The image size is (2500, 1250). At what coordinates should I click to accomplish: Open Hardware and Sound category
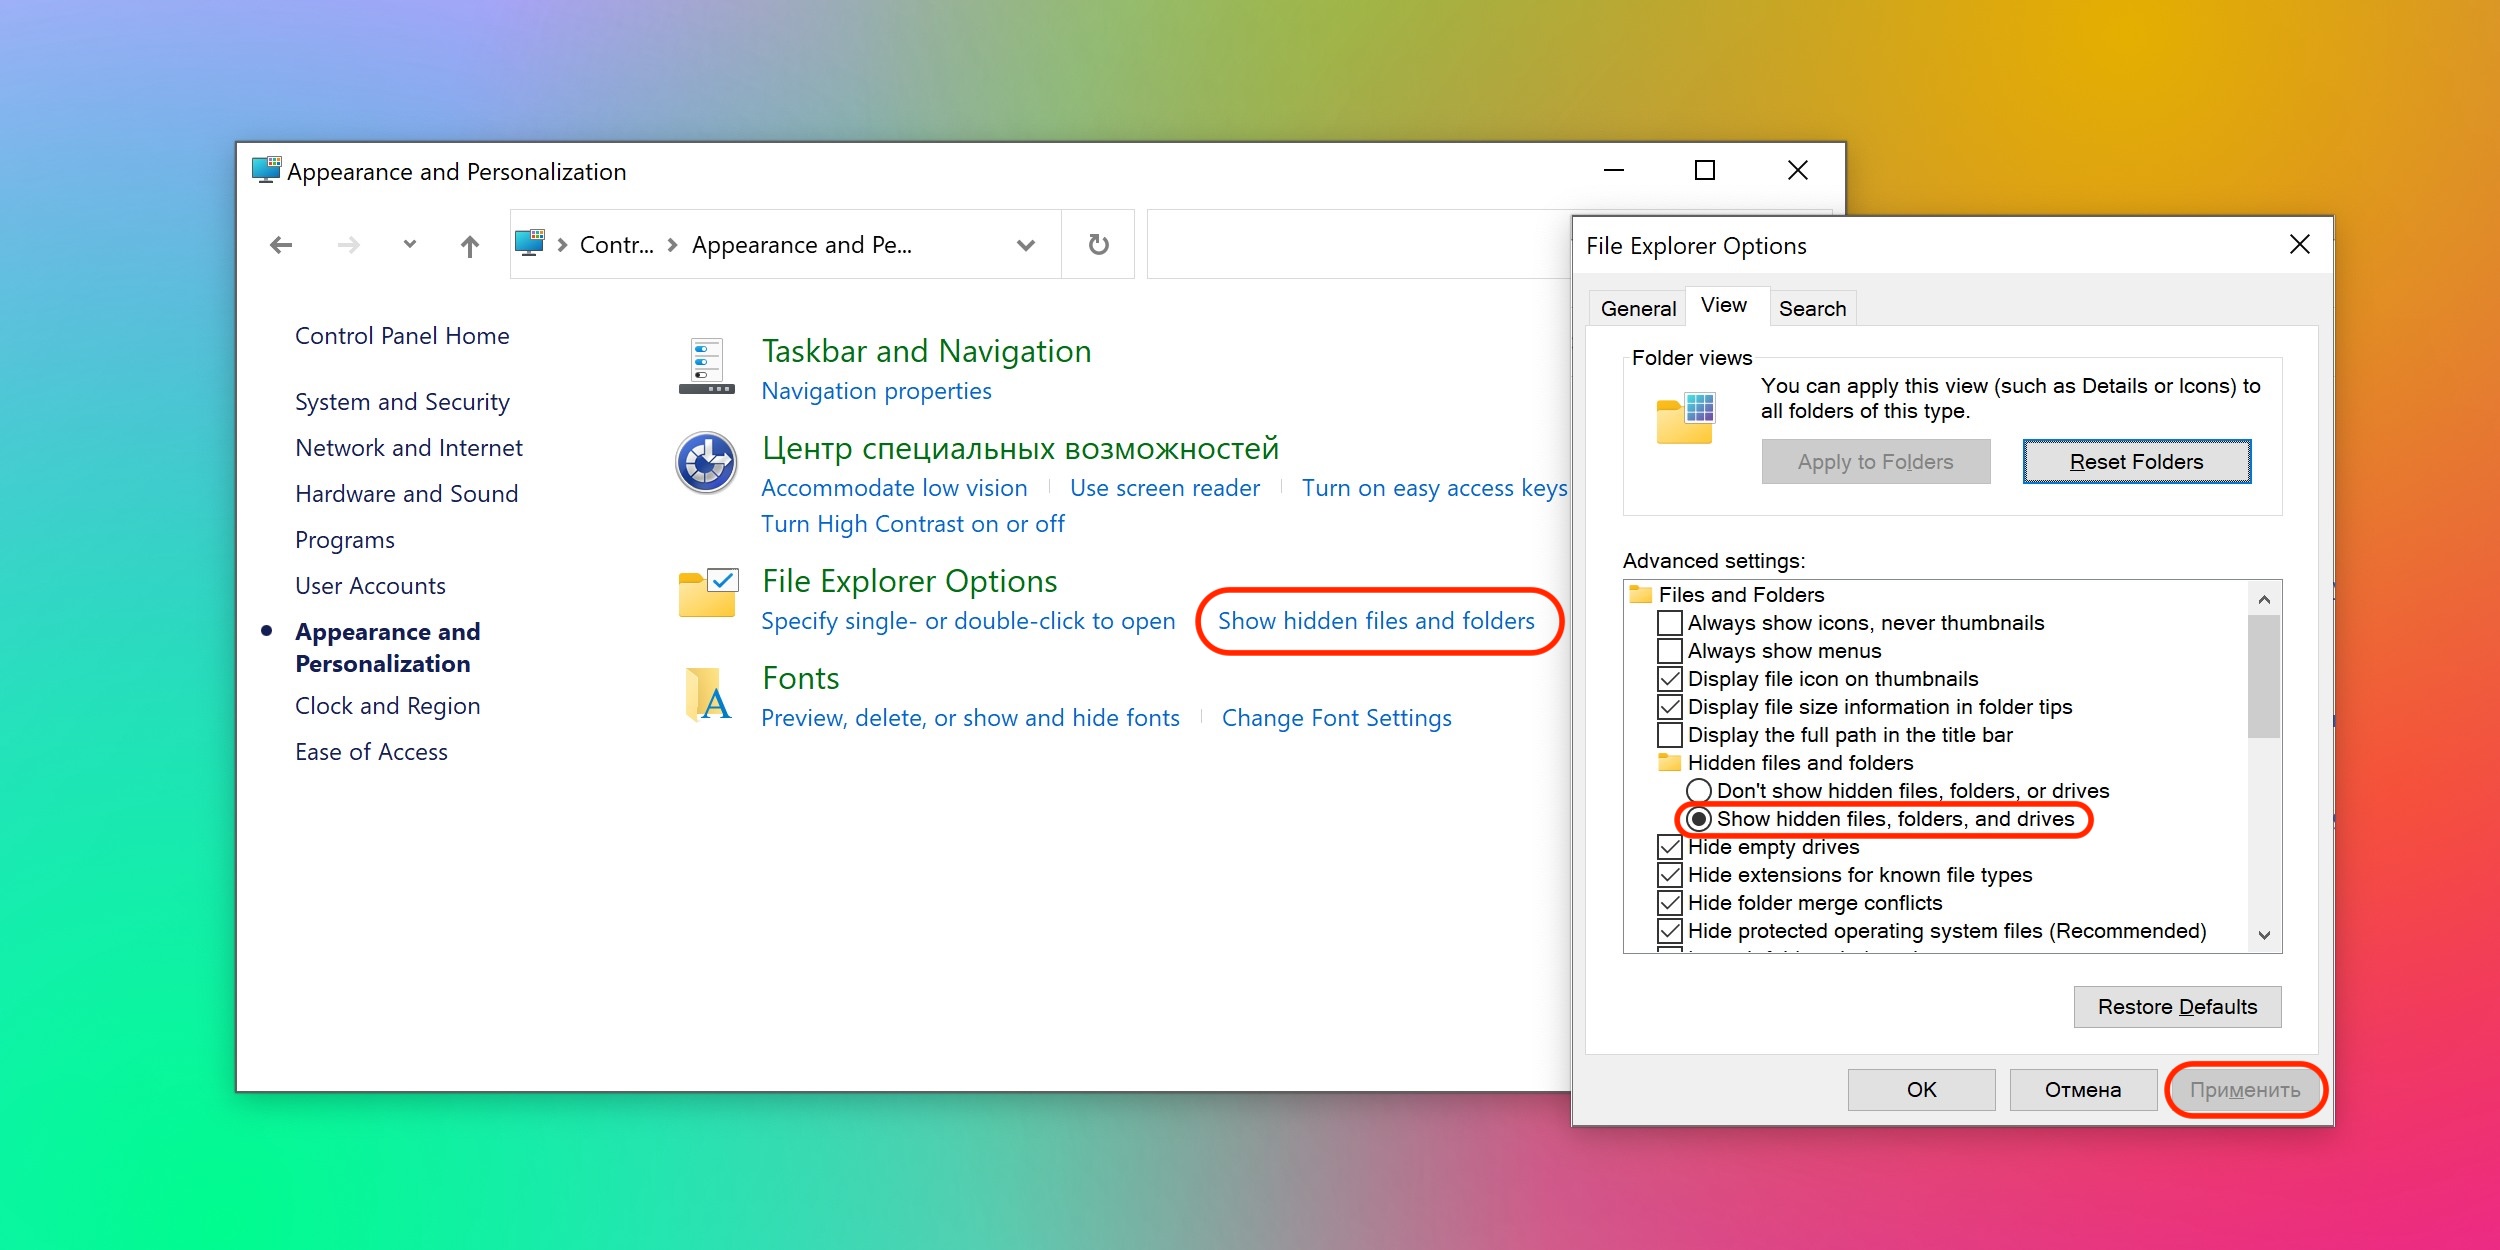point(407,494)
